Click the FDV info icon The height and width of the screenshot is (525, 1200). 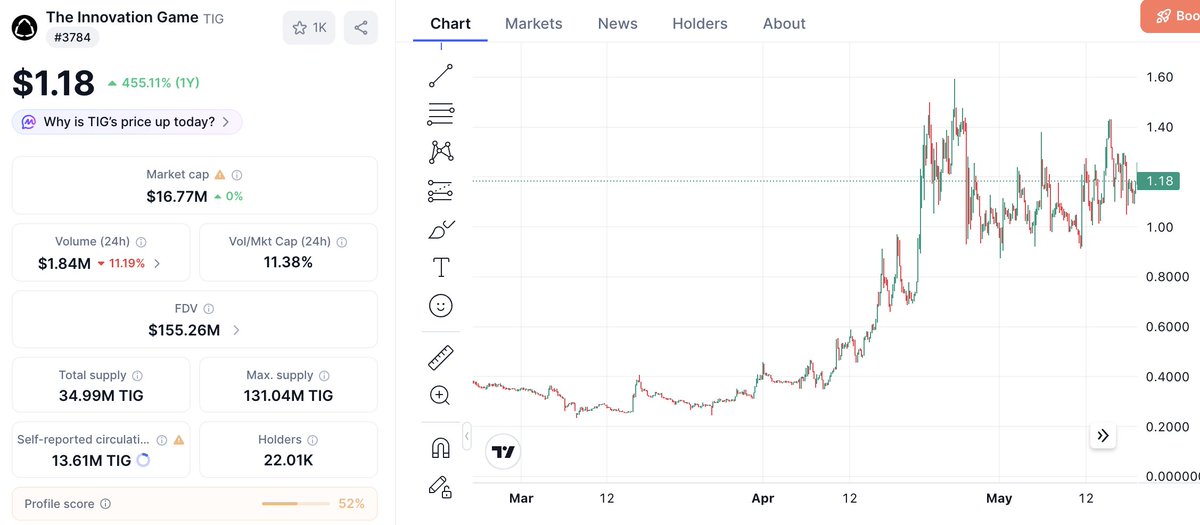click(208, 309)
